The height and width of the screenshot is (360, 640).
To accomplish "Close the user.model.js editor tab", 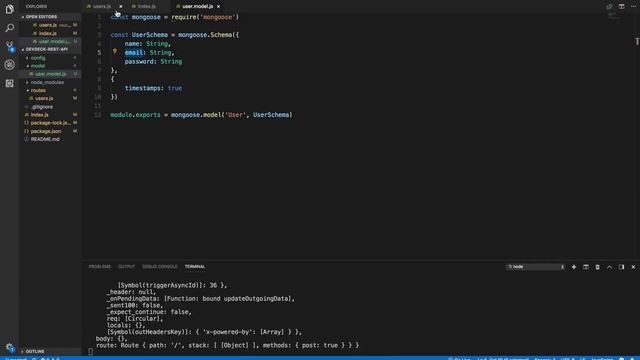I will (x=218, y=7).
